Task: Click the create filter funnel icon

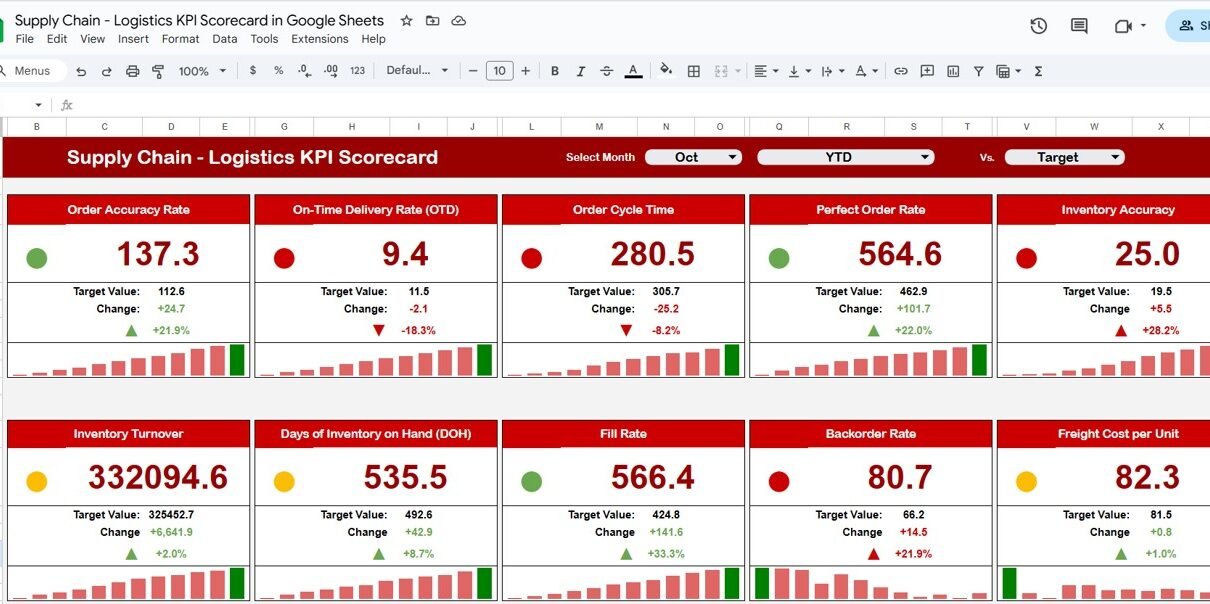Action: (x=978, y=71)
